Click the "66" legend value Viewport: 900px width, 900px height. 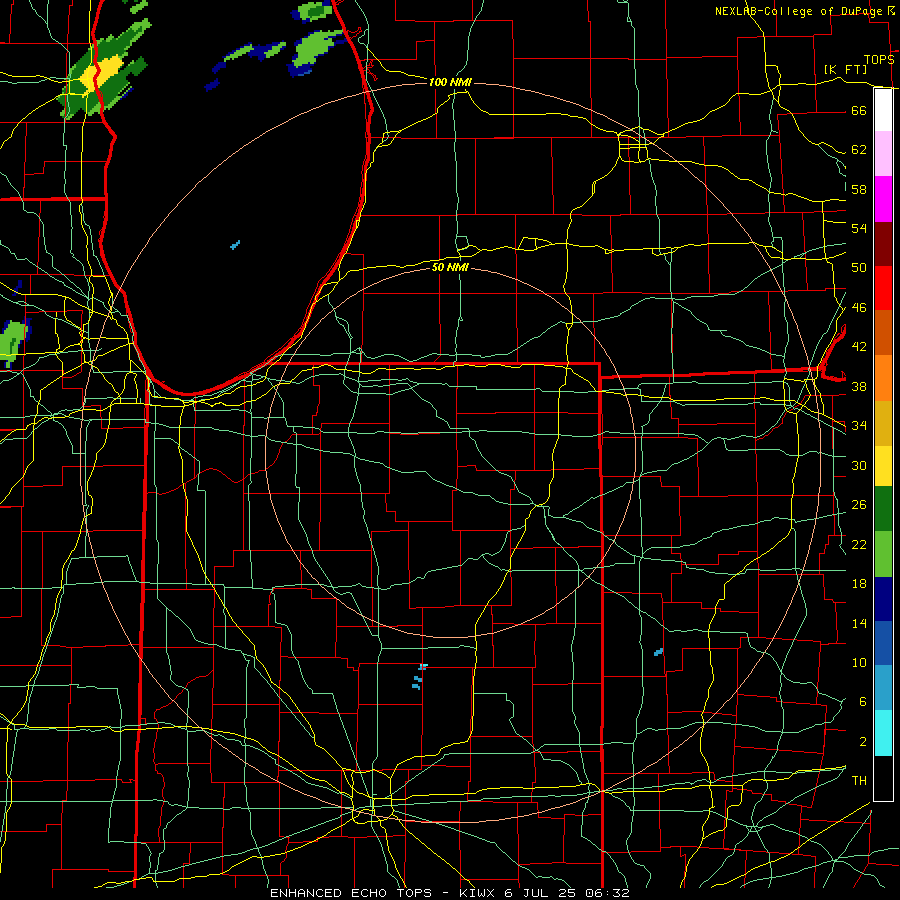(x=859, y=110)
